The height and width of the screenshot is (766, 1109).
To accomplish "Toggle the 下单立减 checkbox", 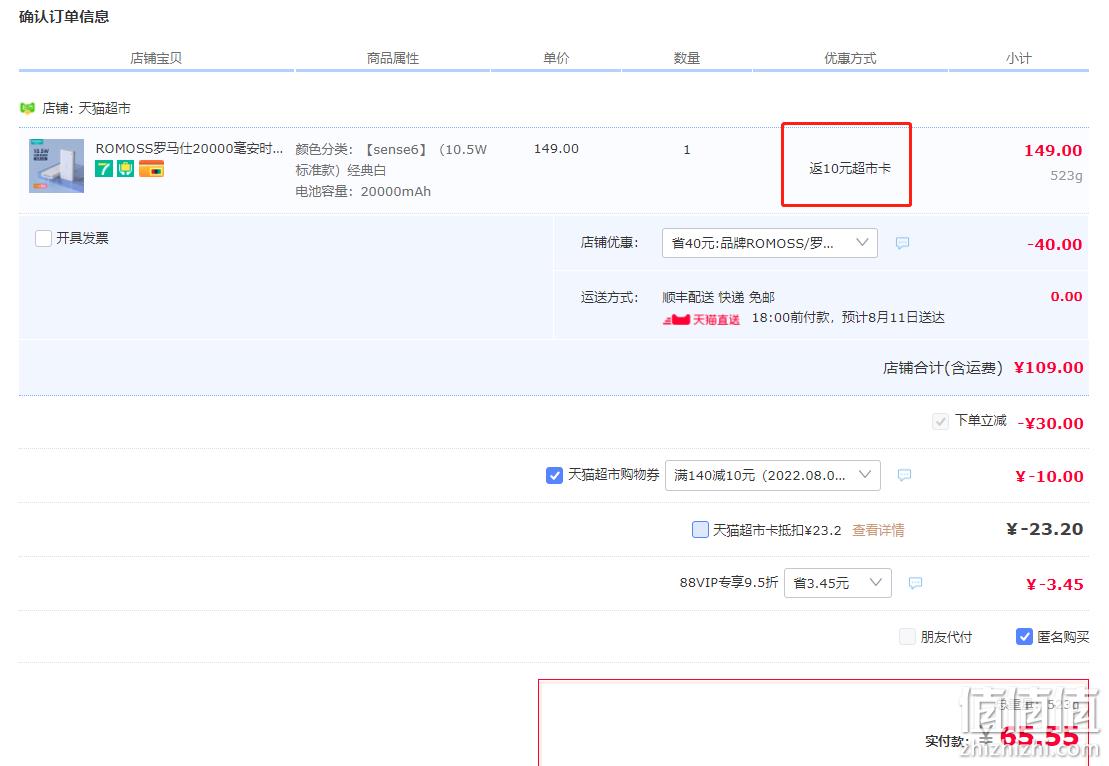I will tap(940, 422).
